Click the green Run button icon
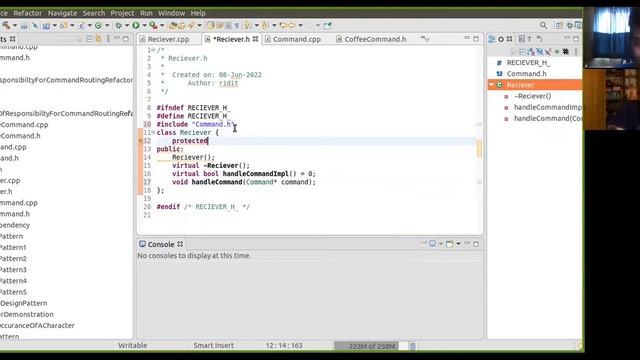Screen dimensions: 640x360 coord(136,25)
